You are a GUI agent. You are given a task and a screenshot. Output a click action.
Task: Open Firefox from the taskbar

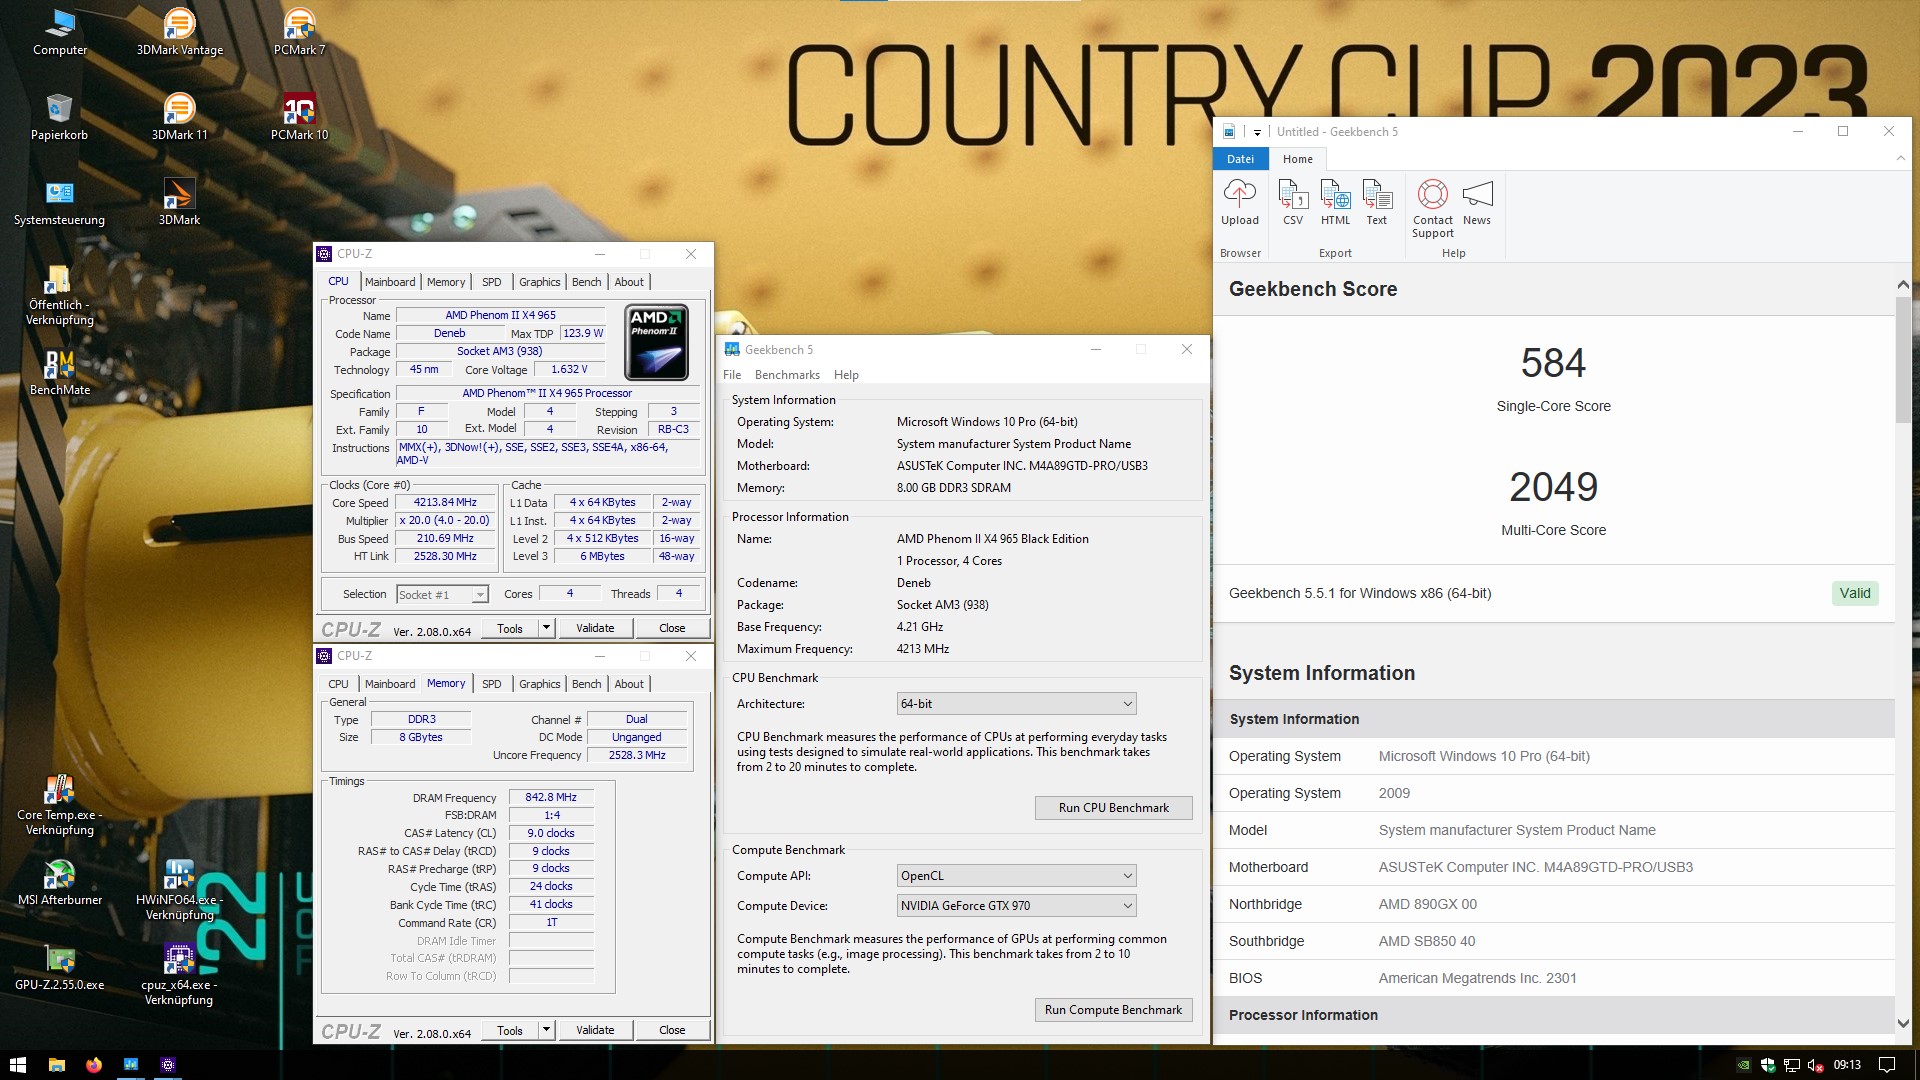pos(94,1065)
